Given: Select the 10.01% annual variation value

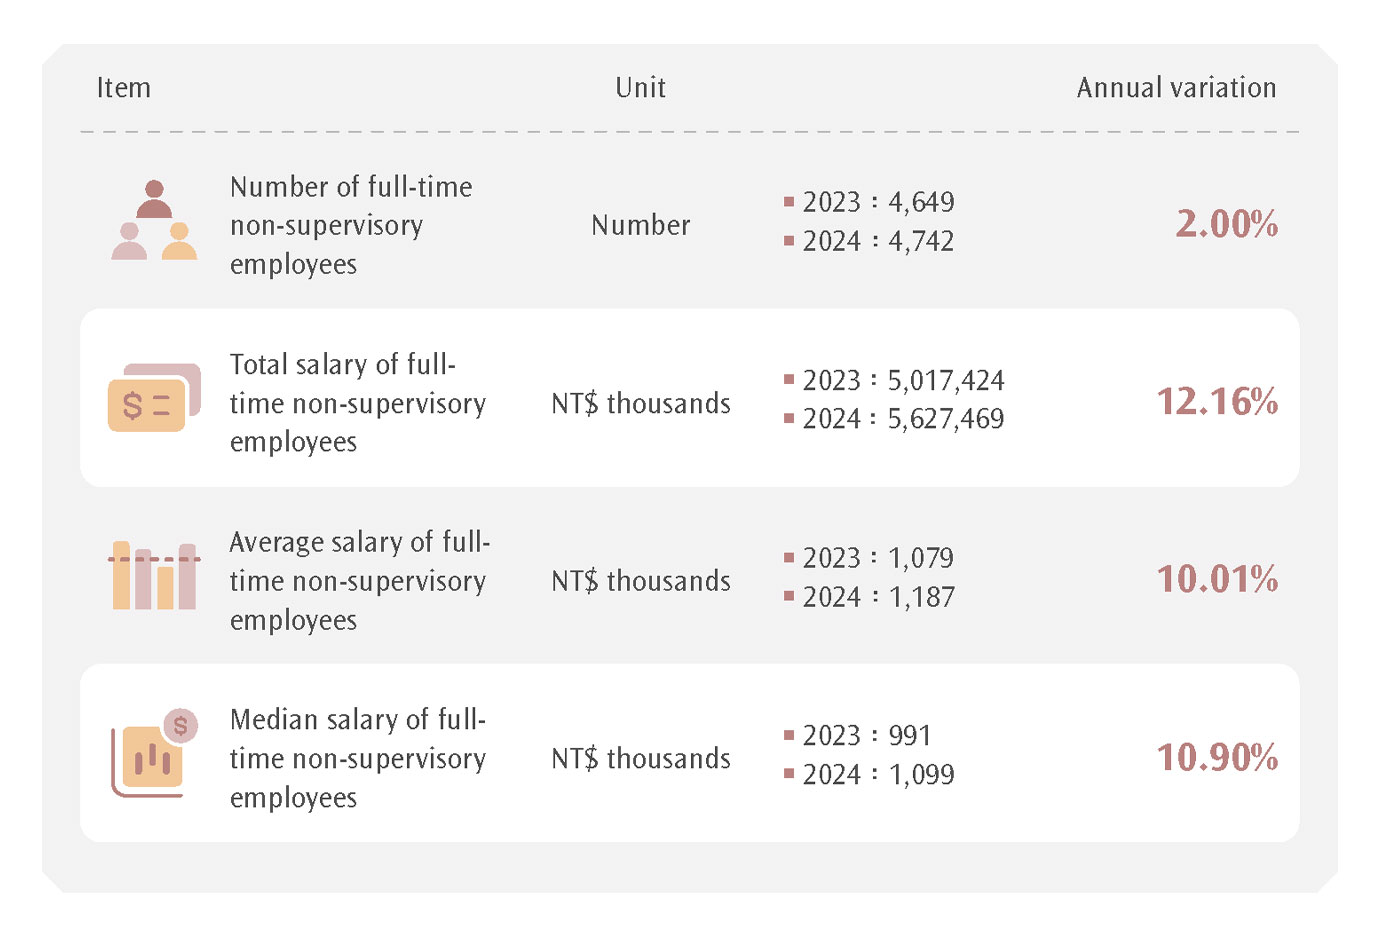Looking at the screenshot, I should 1217,579.
